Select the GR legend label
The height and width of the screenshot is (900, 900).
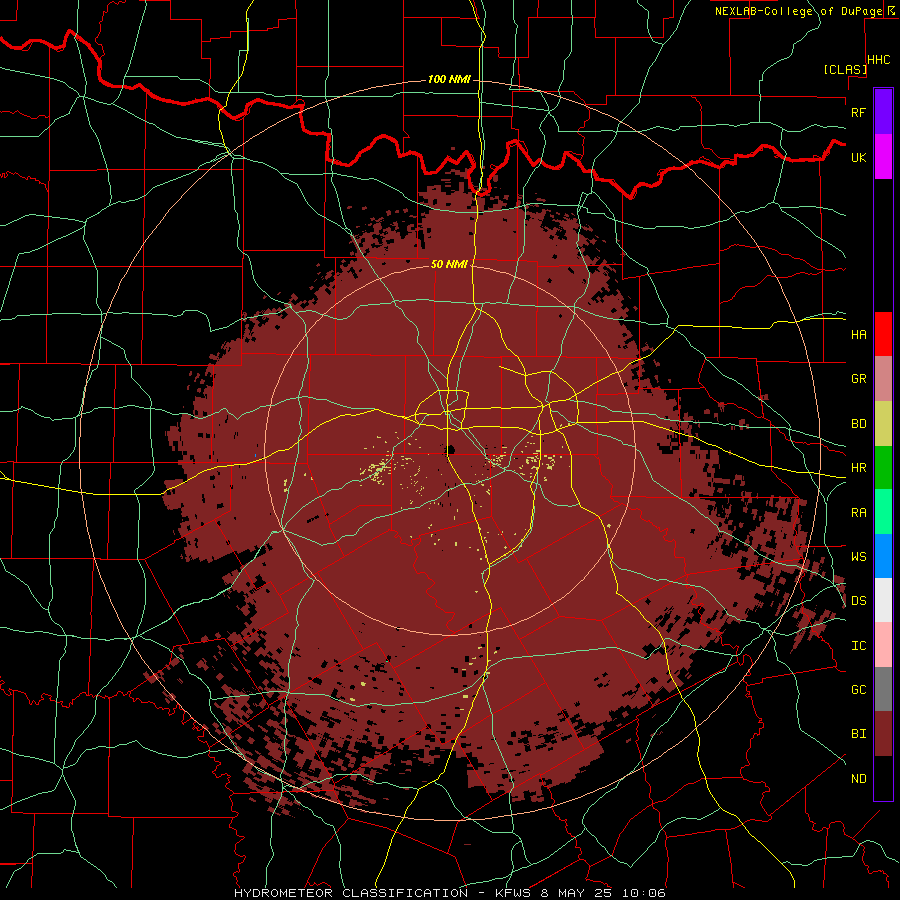858,379
